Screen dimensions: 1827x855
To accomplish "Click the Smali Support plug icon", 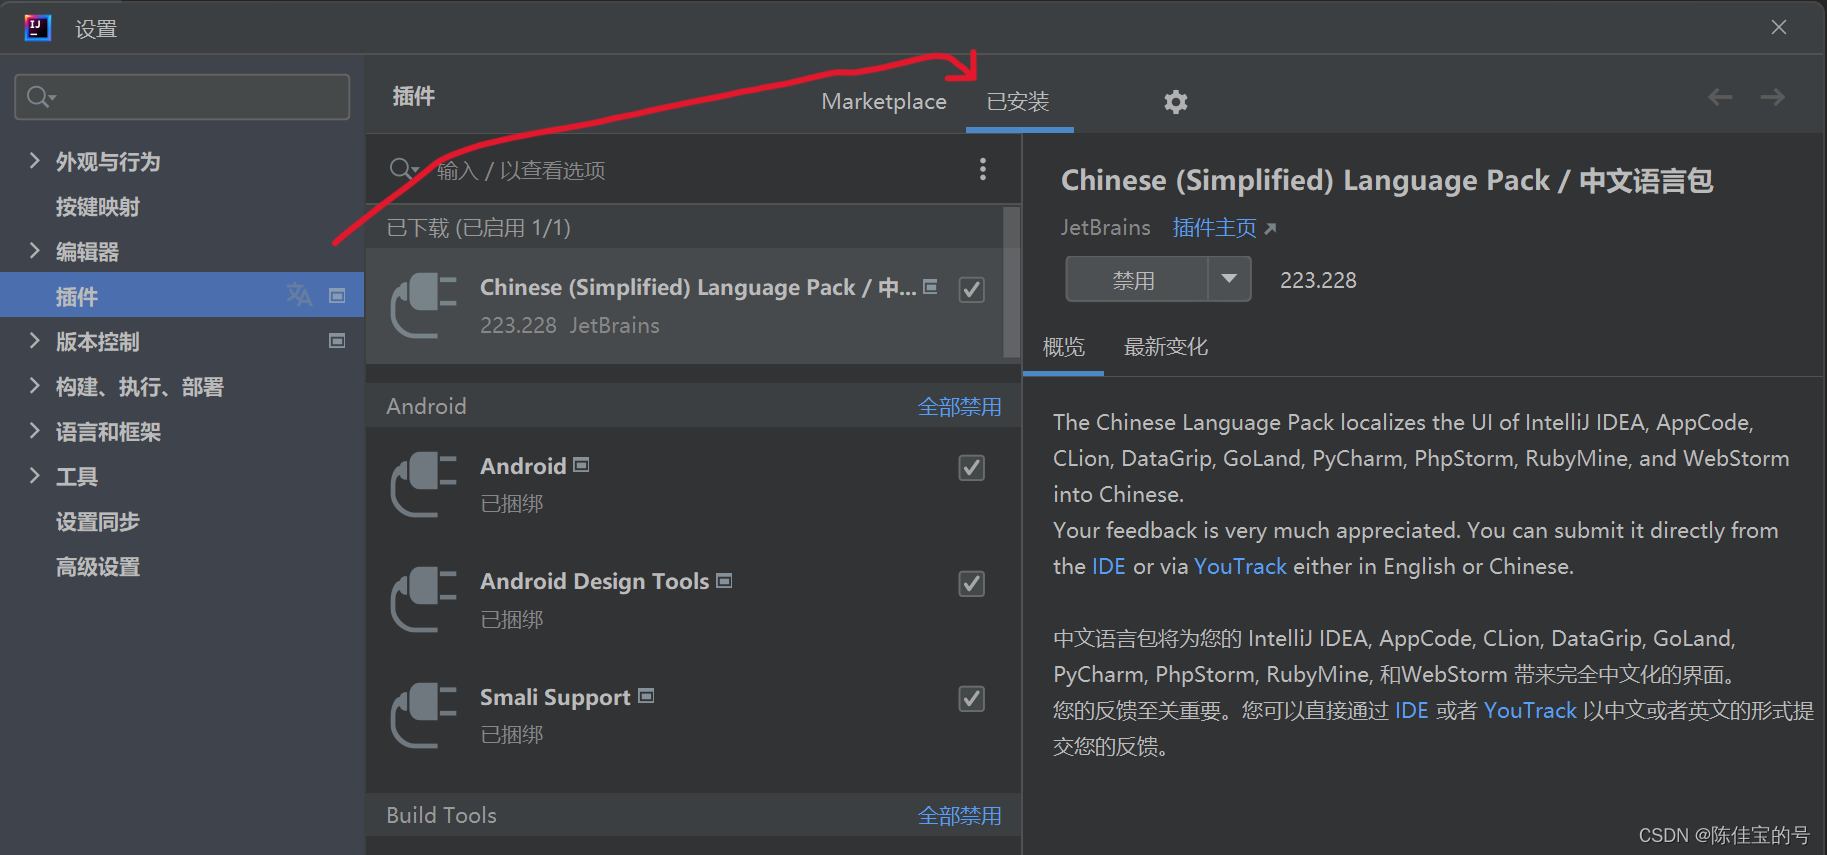I will pyautogui.click(x=424, y=715).
